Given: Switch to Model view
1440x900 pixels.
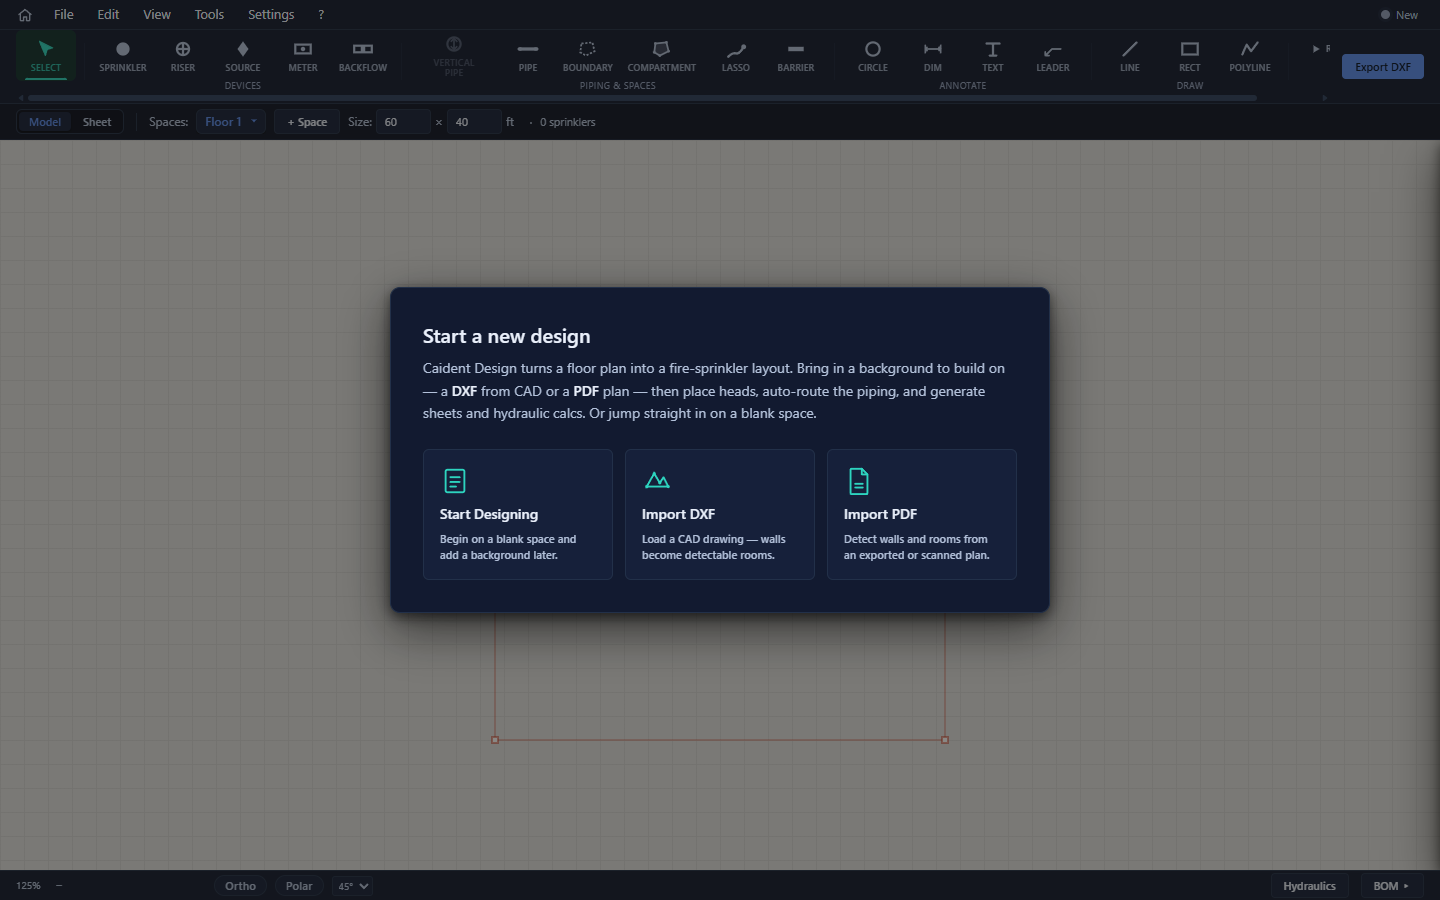Looking at the screenshot, I should [x=45, y=122].
